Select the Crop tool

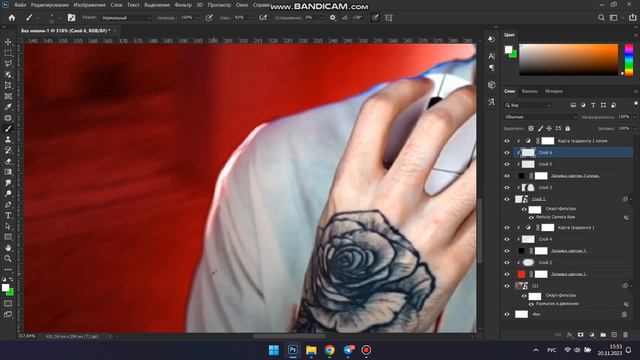[x=8, y=85]
